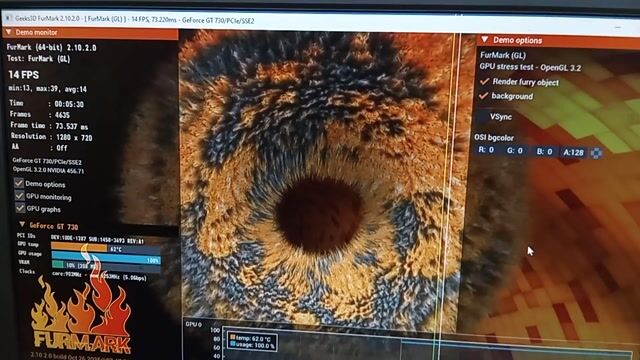Click the AA Off value
The height and width of the screenshot is (360, 640).
[x=62, y=148]
